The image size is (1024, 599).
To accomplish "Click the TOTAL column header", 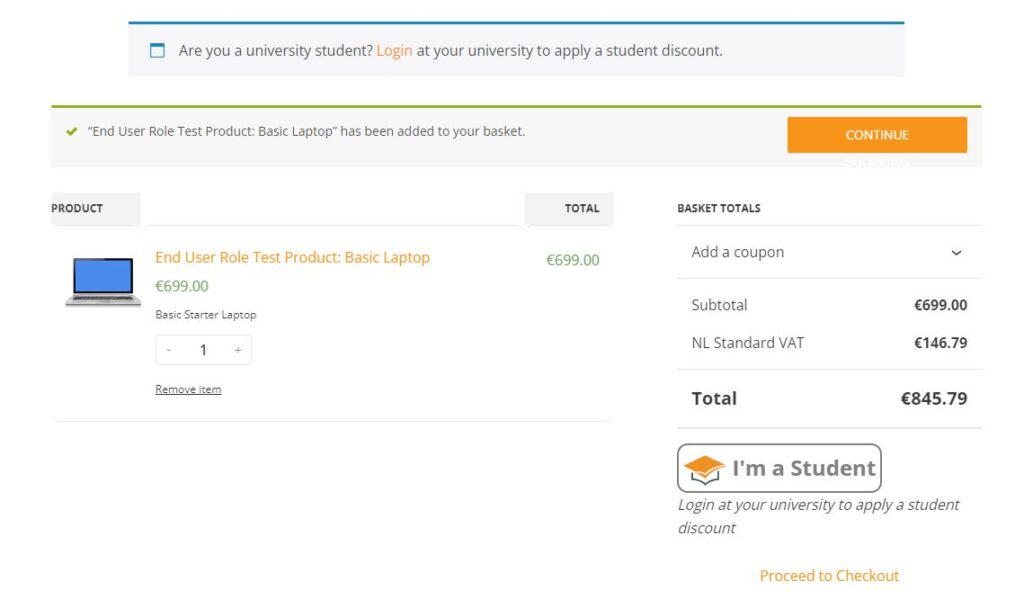I will coord(581,208).
